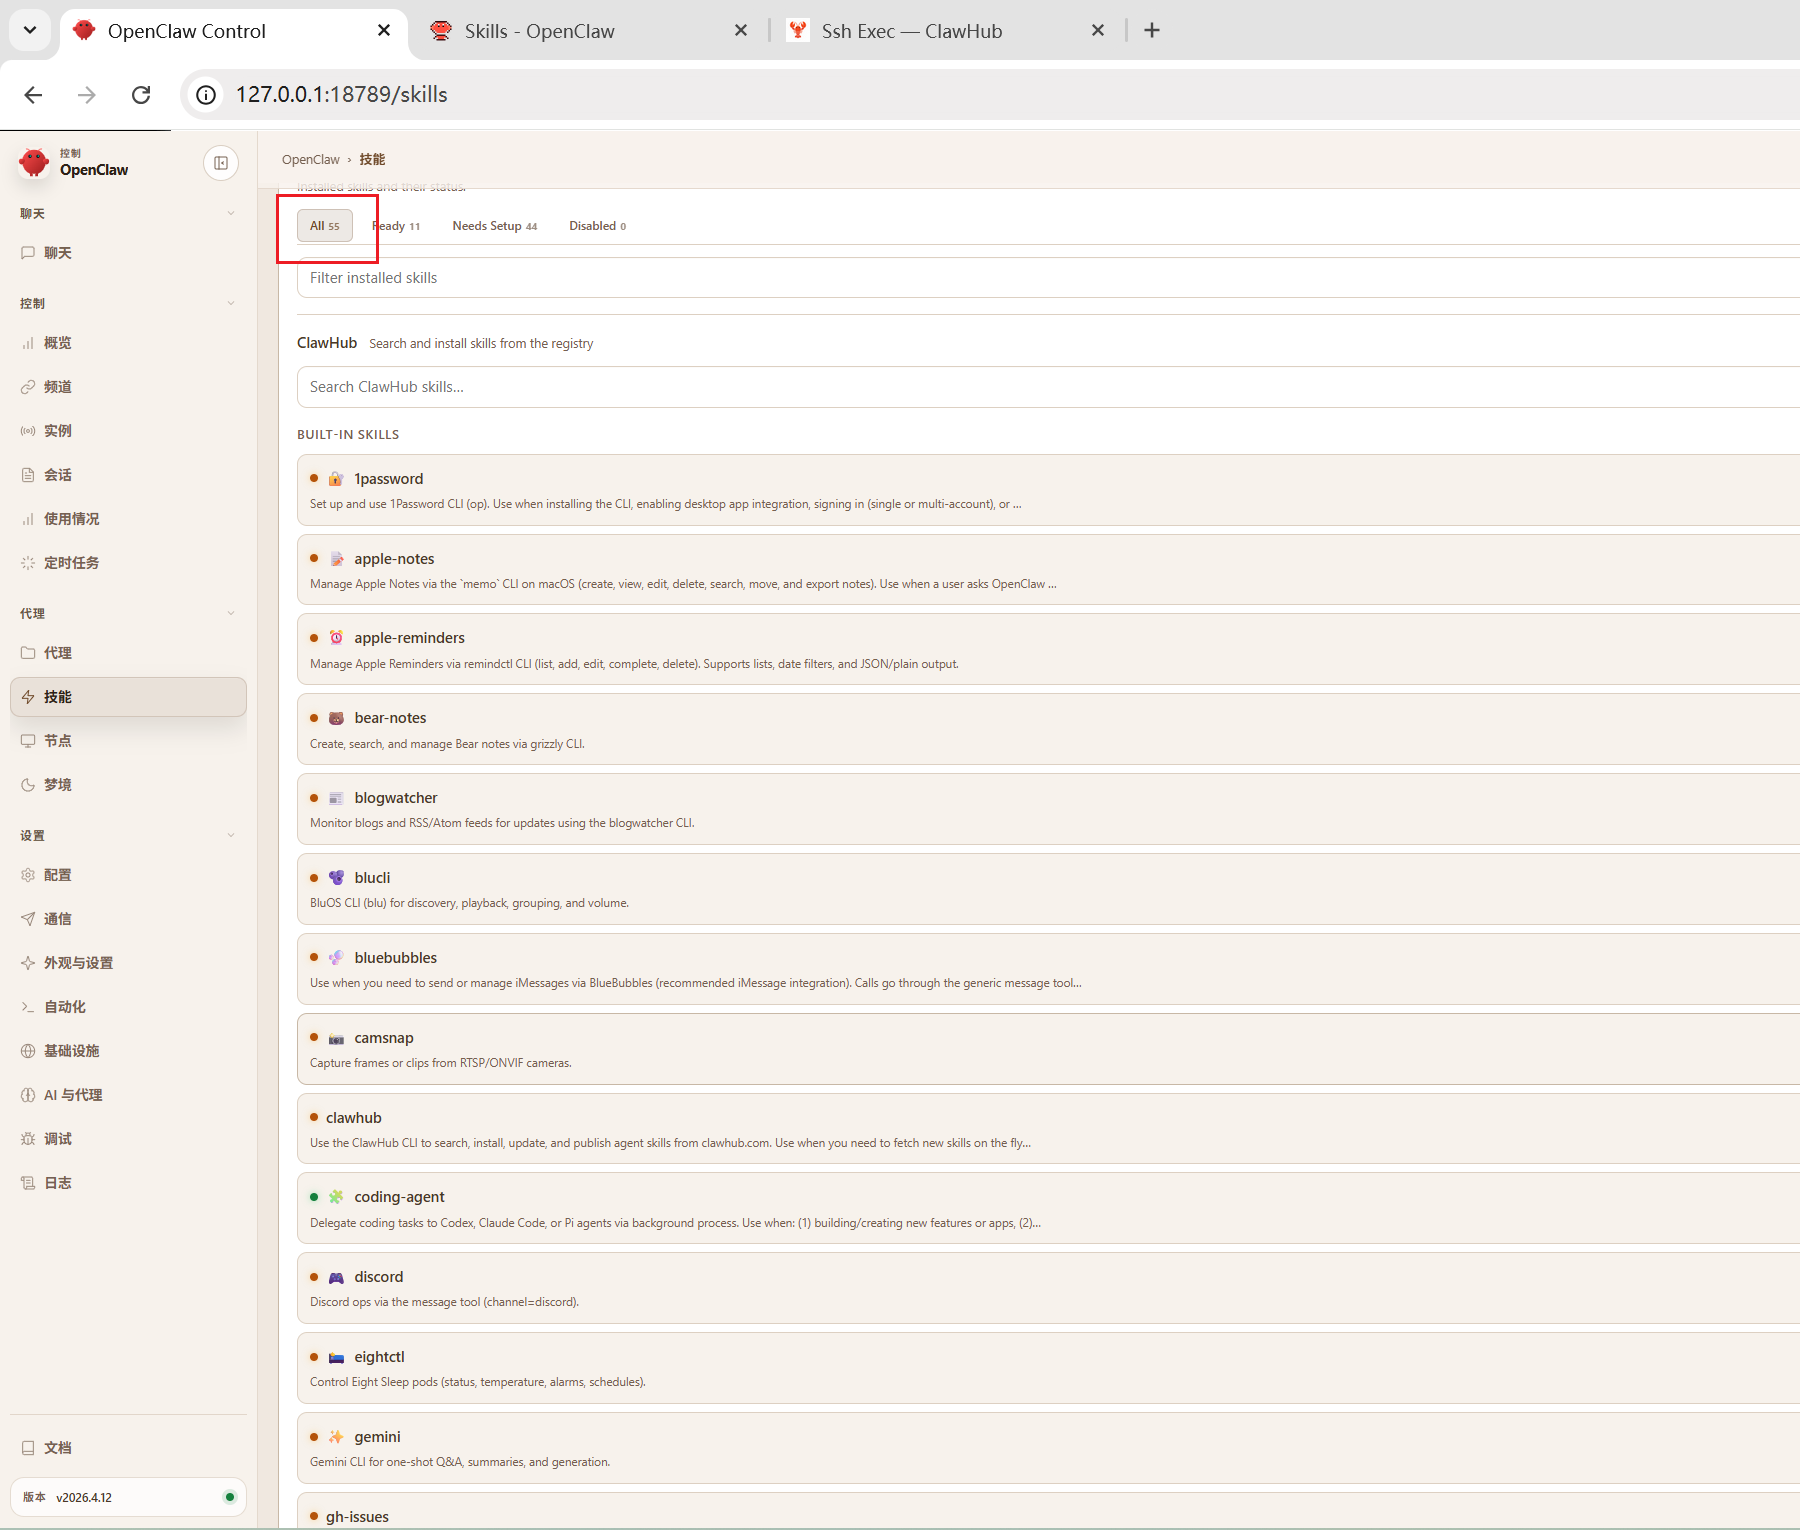Click the browser address bar URL
The width and height of the screenshot is (1800, 1530).
(342, 95)
